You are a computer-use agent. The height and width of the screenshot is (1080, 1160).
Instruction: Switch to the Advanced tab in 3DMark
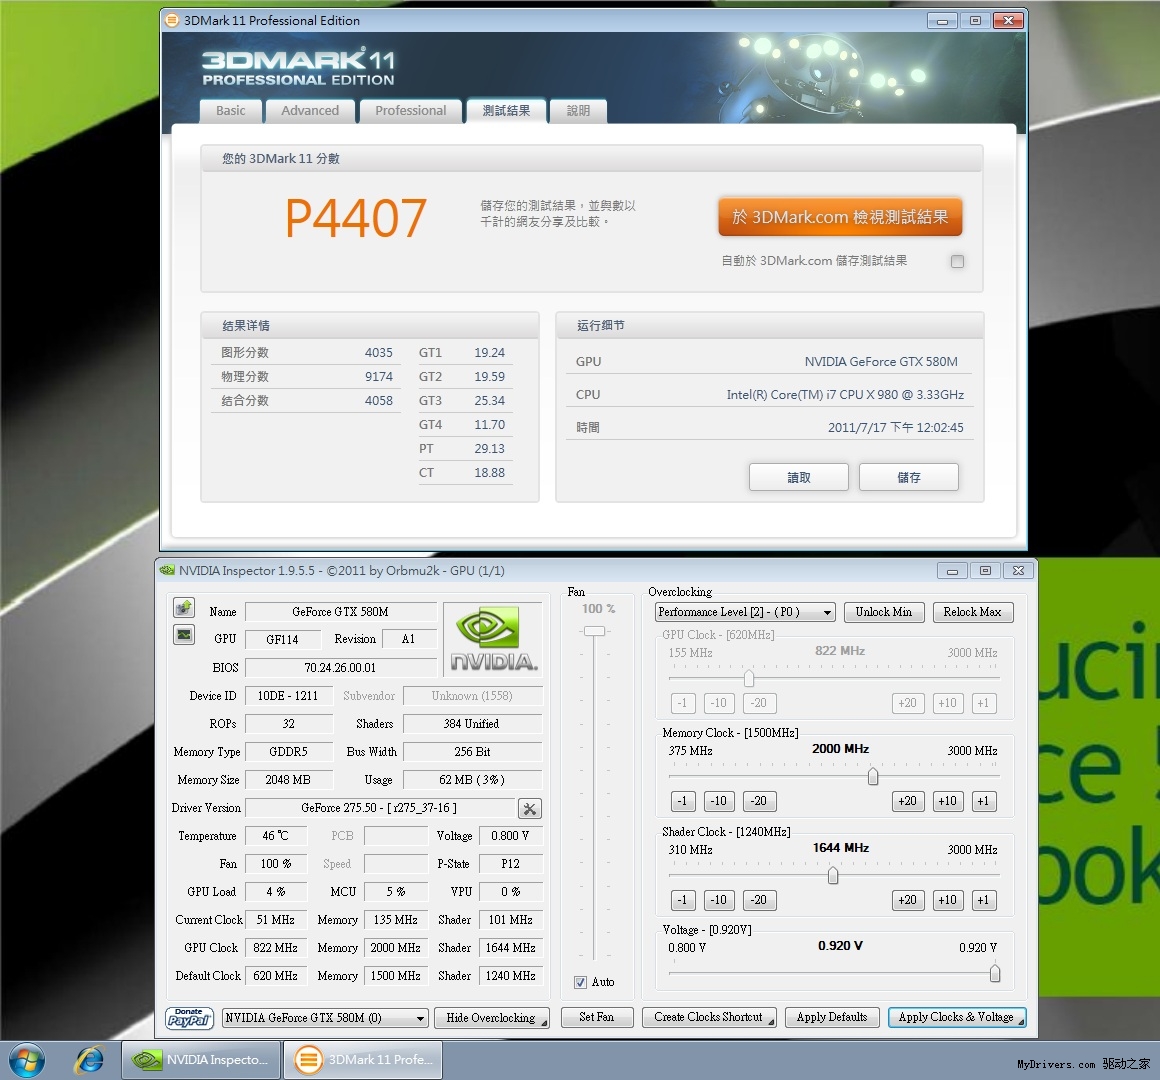coord(310,111)
